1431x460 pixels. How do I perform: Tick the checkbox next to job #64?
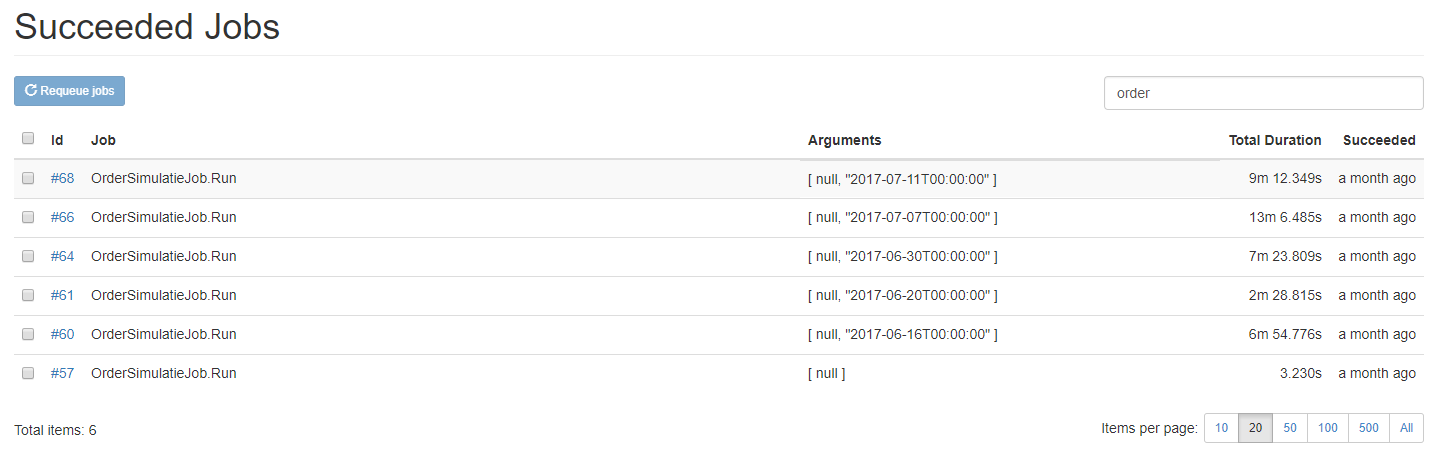28,256
